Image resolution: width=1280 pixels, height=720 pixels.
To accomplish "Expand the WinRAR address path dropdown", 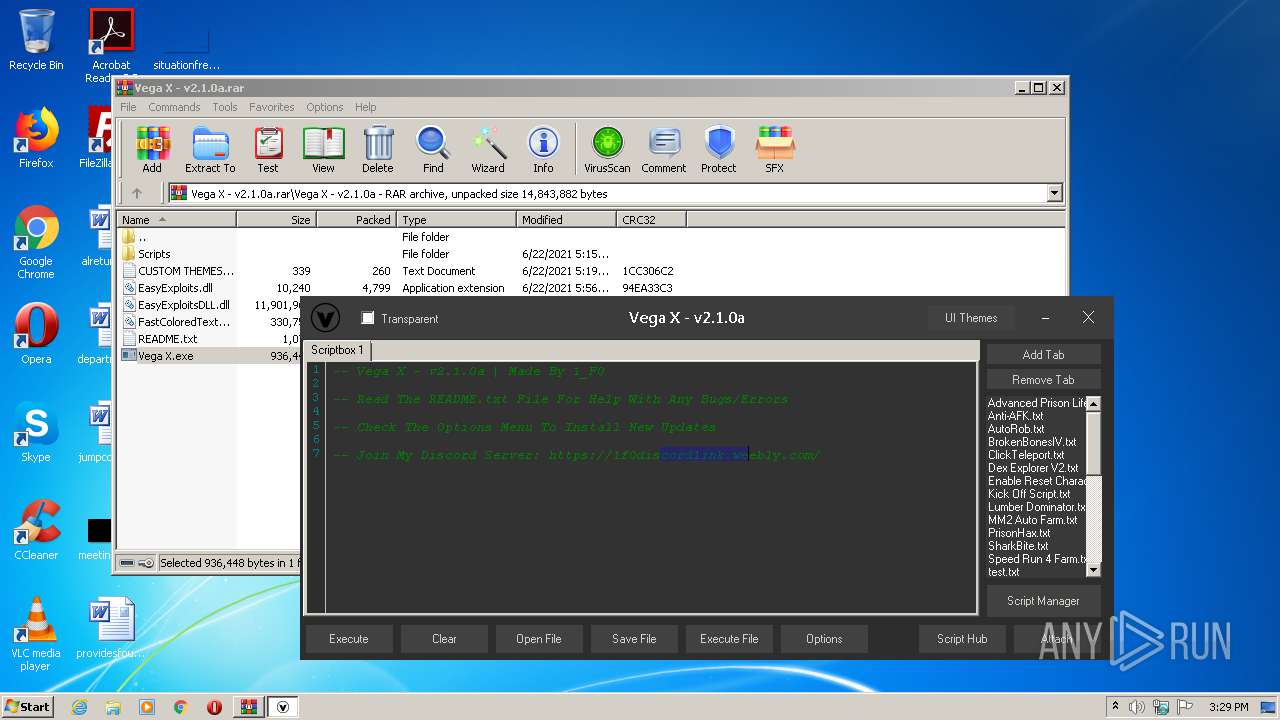I will pos(1054,193).
